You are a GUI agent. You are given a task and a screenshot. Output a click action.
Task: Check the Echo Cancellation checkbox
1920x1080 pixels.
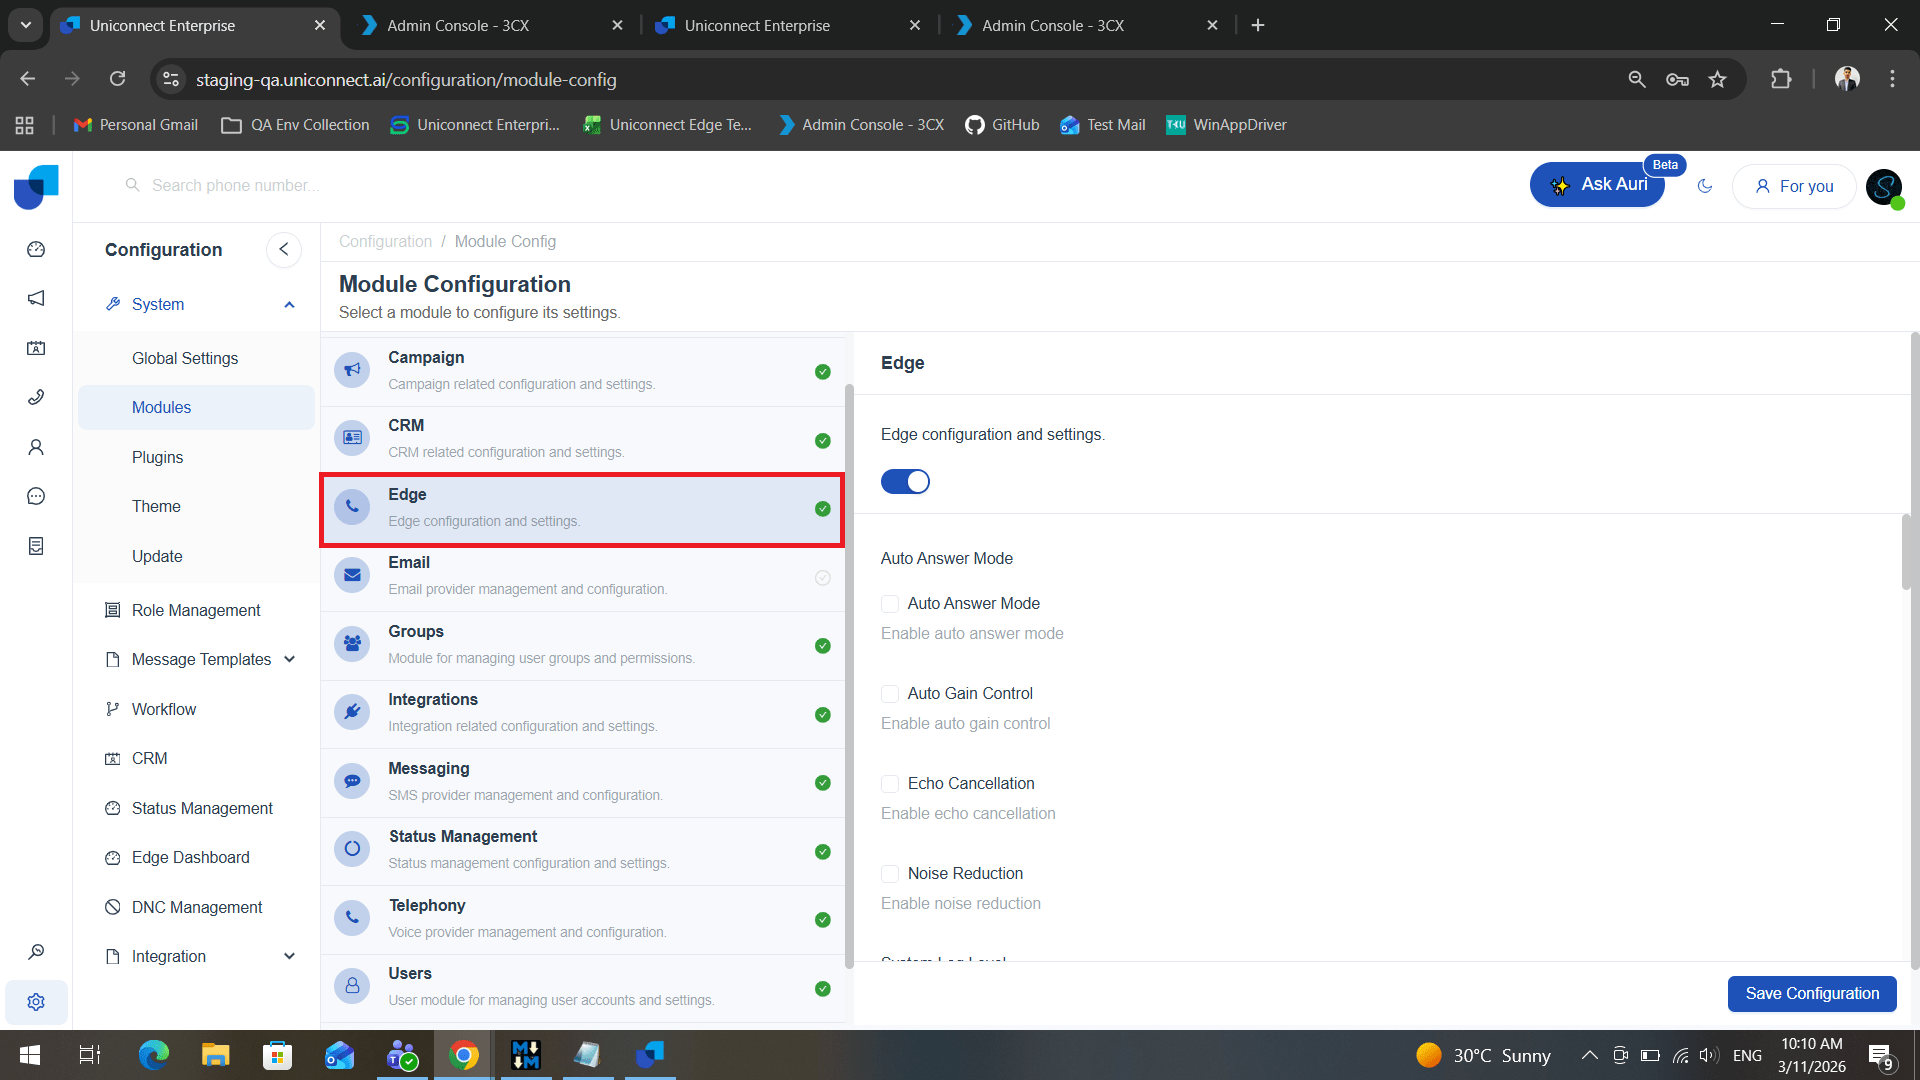tap(890, 784)
